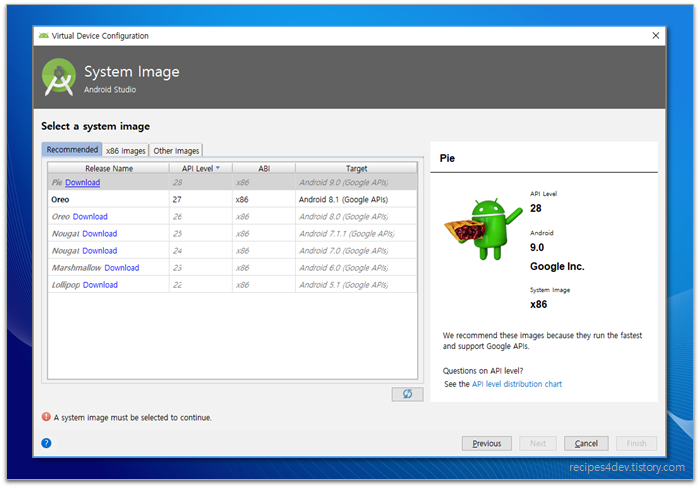
Task: Click the Finish button
Action: pyautogui.click(x=636, y=443)
